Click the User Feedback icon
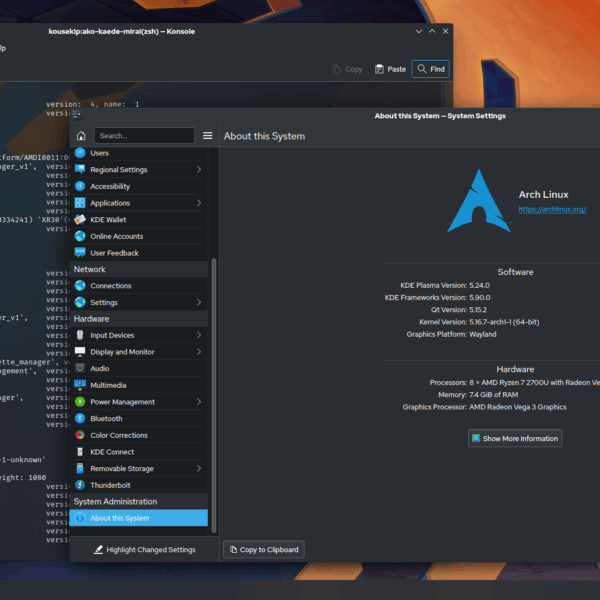Image resolution: width=600 pixels, height=600 pixels. tap(80, 253)
